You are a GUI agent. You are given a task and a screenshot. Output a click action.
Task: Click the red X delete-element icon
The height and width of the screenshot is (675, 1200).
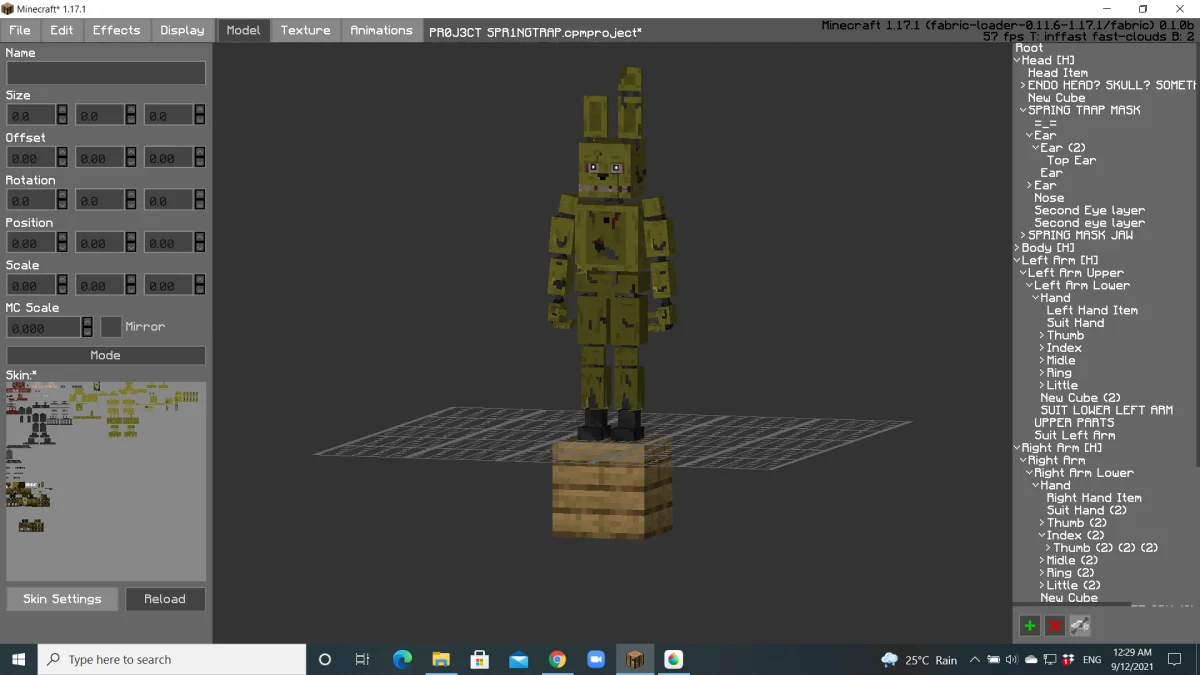pyautogui.click(x=1054, y=626)
